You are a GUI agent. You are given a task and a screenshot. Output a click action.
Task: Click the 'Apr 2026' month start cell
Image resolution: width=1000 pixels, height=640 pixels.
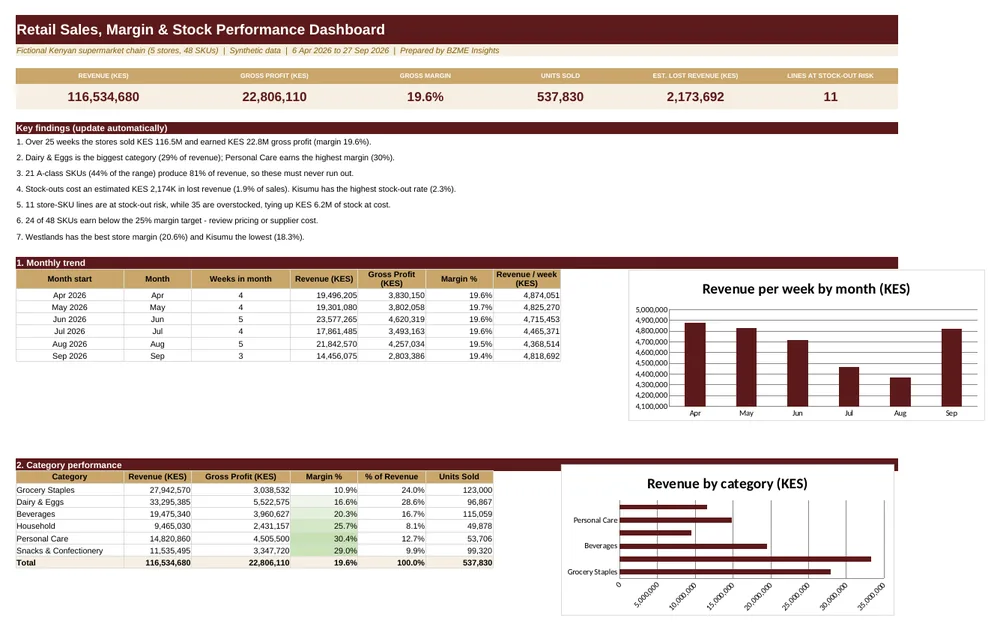(x=70, y=295)
